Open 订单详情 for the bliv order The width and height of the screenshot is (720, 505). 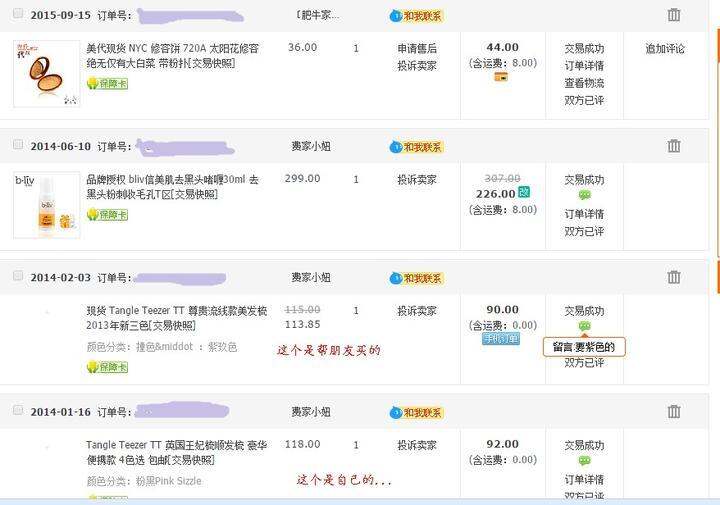[x=584, y=214]
